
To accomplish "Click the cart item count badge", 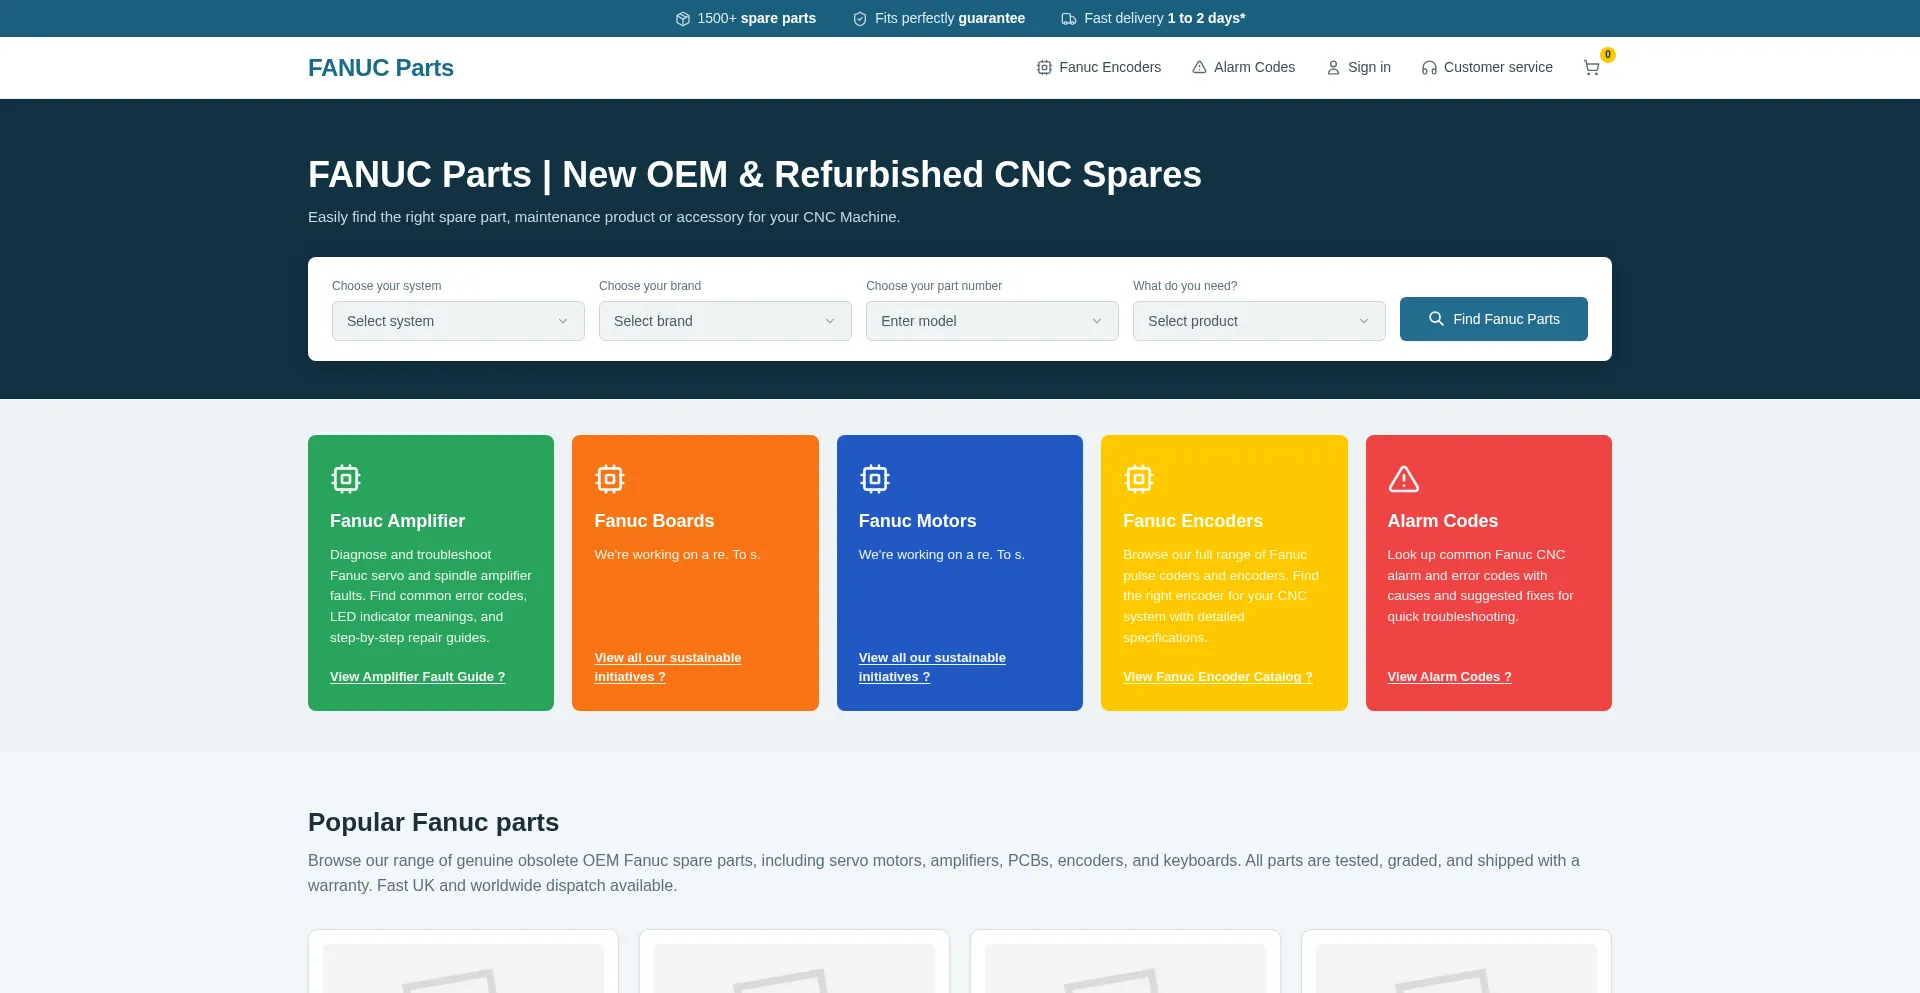I will coord(1608,55).
